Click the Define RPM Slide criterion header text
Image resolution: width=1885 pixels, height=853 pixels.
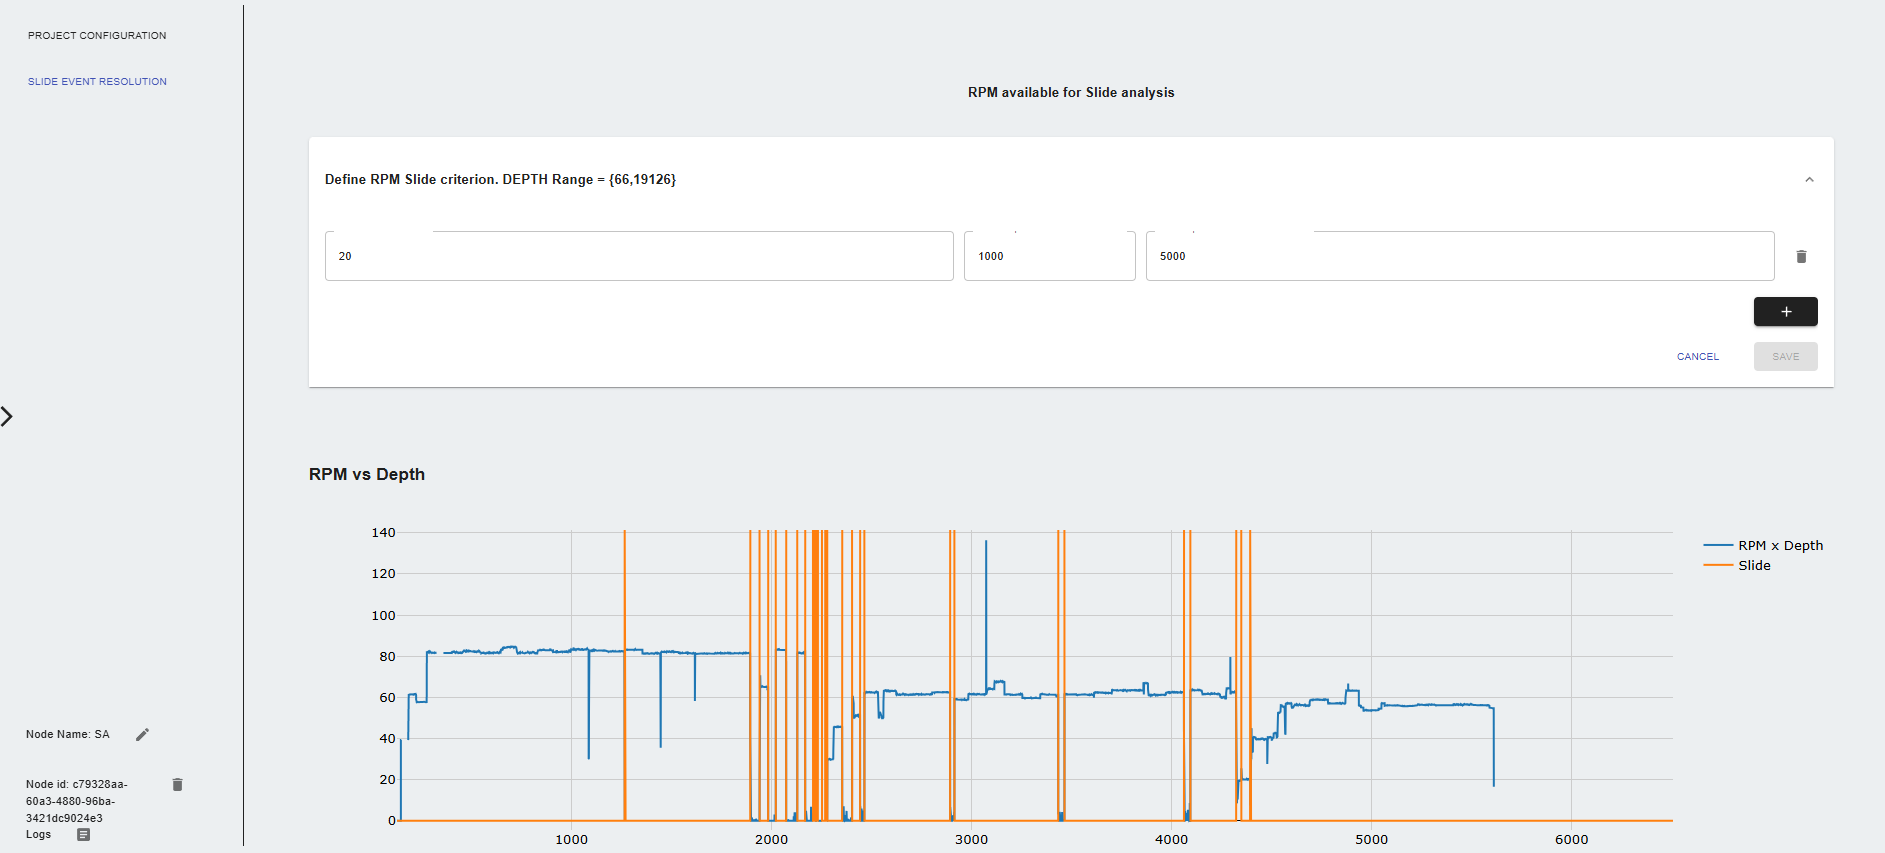pyautogui.click(x=500, y=180)
